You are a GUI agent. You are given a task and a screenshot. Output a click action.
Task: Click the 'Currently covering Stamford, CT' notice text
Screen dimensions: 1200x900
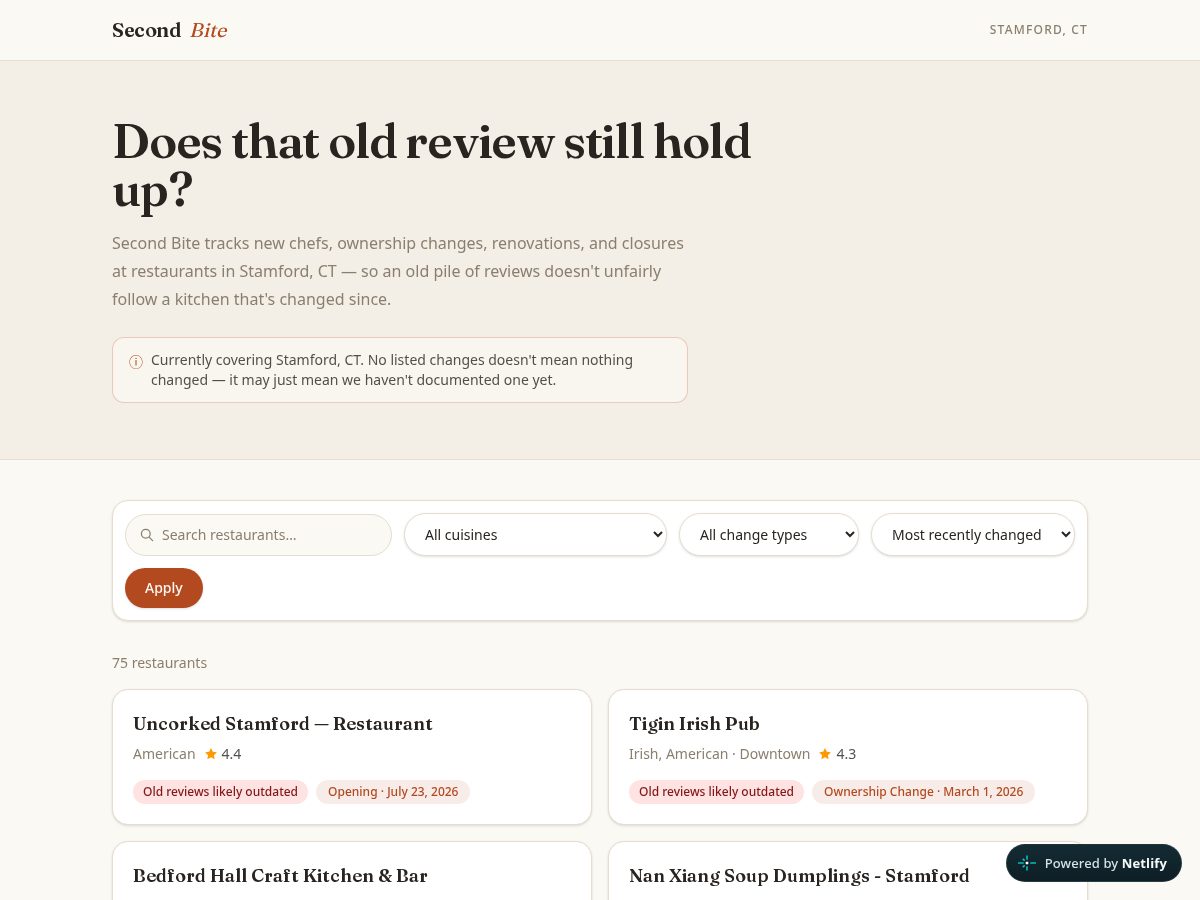tap(392, 370)
